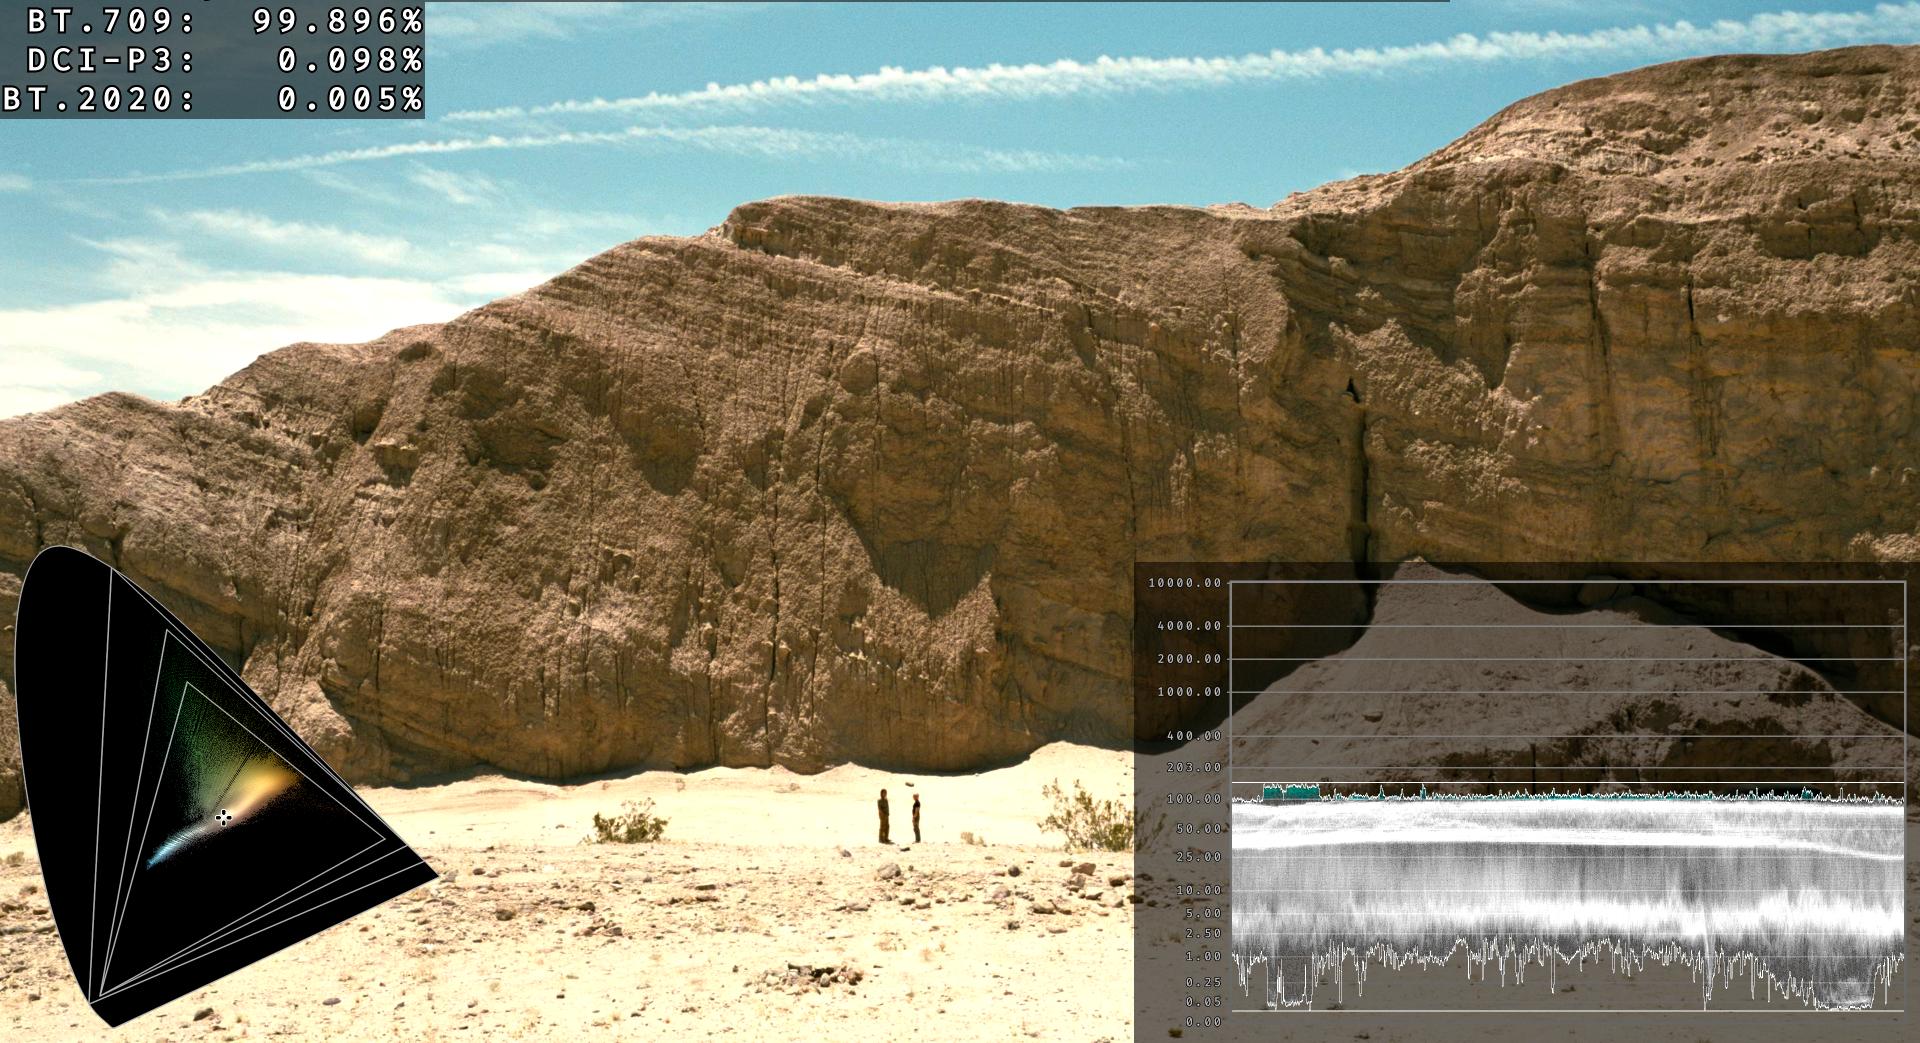Click the BT.2020 gamut label

[98, 99]
